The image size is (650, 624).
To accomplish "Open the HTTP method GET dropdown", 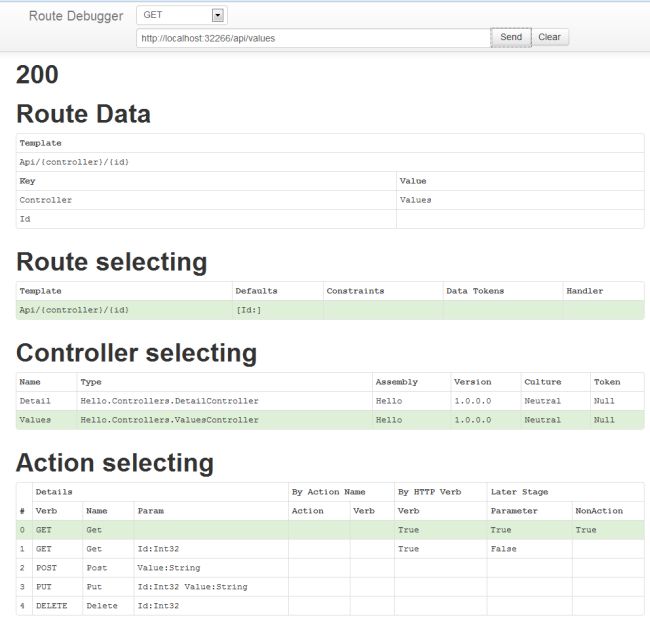I will (182, 16).
